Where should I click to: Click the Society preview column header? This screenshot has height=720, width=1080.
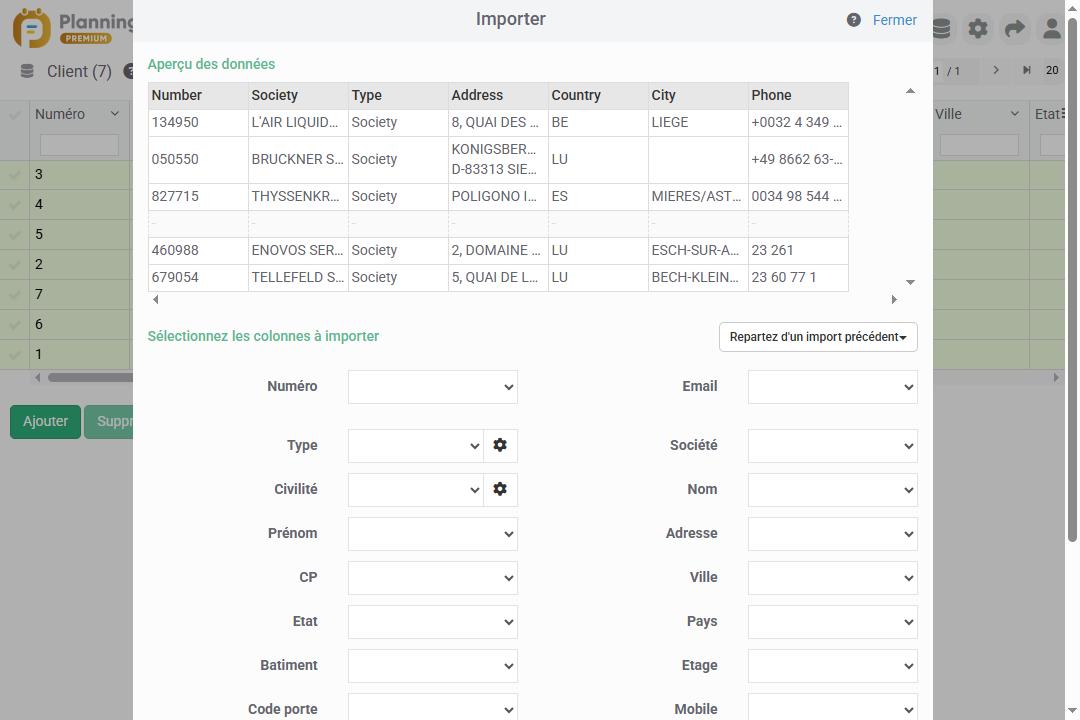[298, 96]
